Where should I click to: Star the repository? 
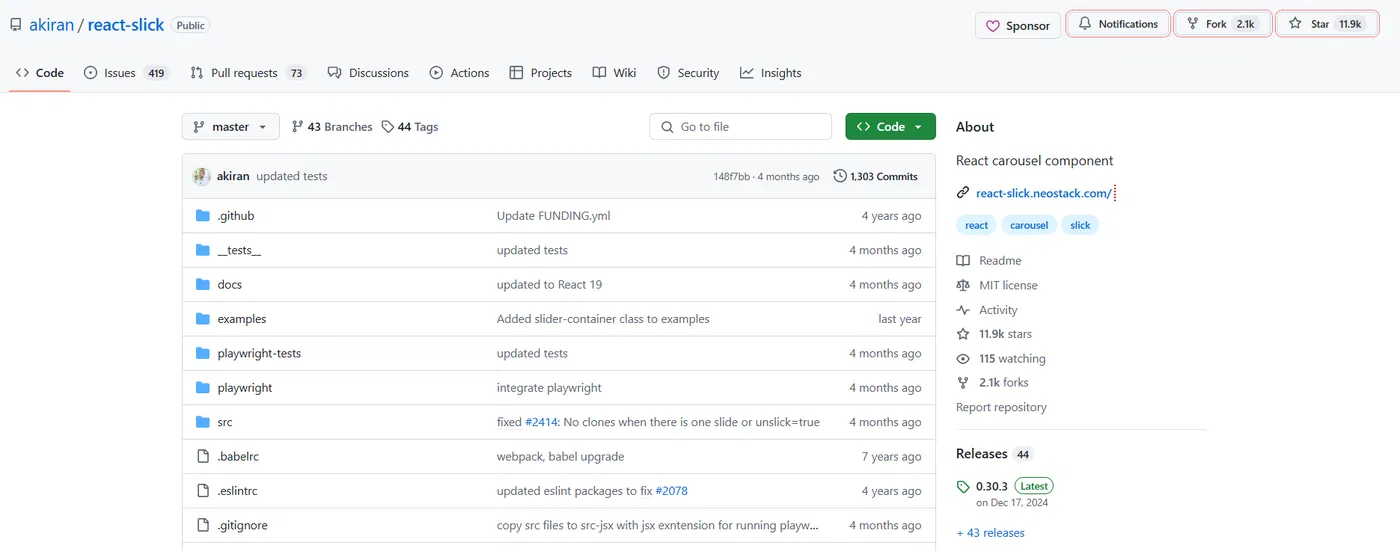pos(1326,24)
